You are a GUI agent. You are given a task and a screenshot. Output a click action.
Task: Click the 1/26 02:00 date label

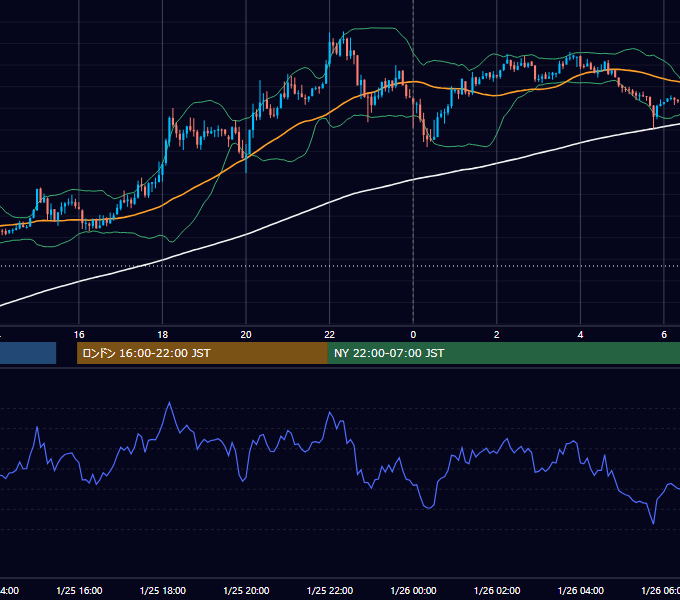coord(497,590)
